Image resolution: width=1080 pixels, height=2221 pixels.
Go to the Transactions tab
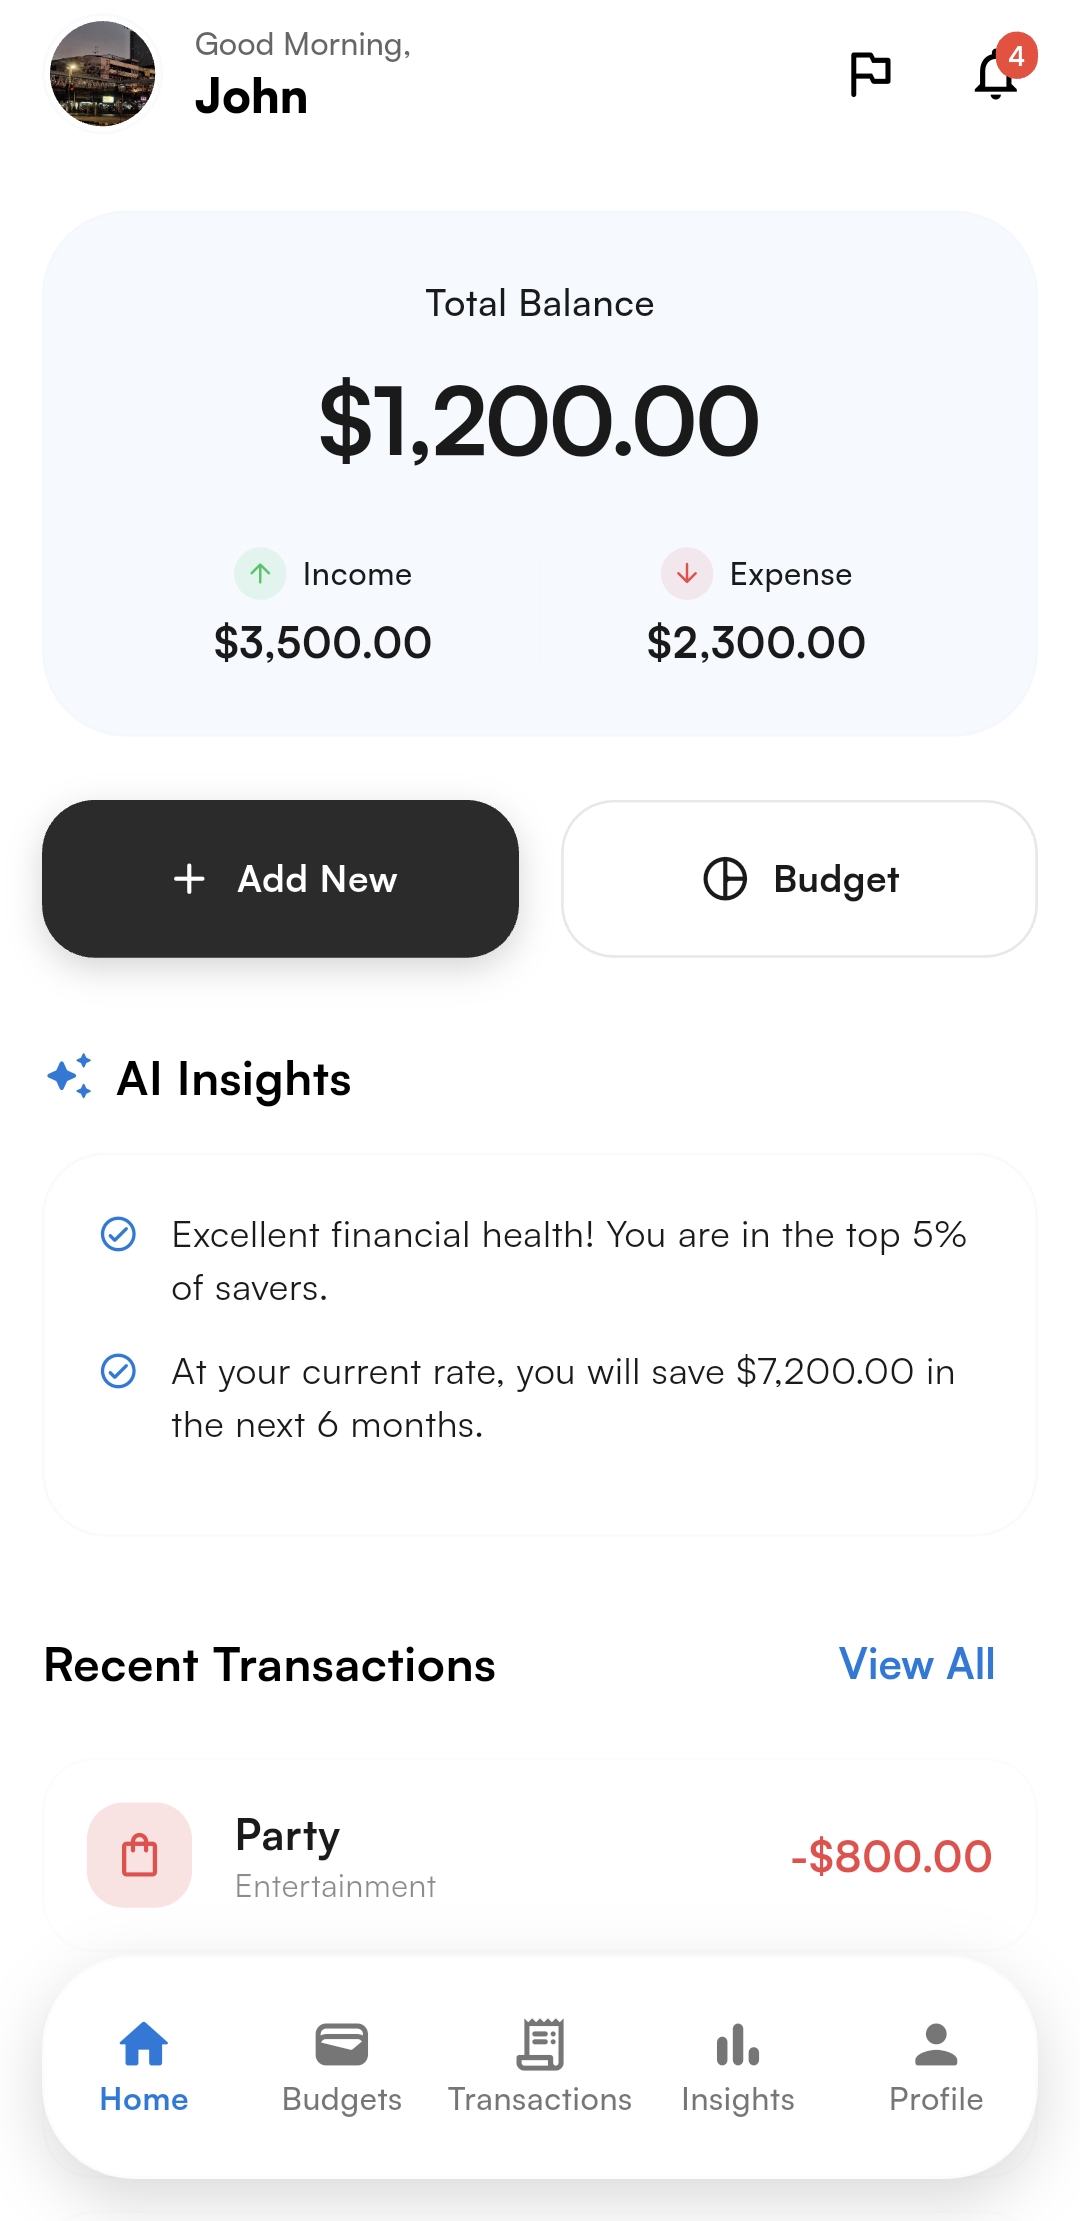point(540,2066)
